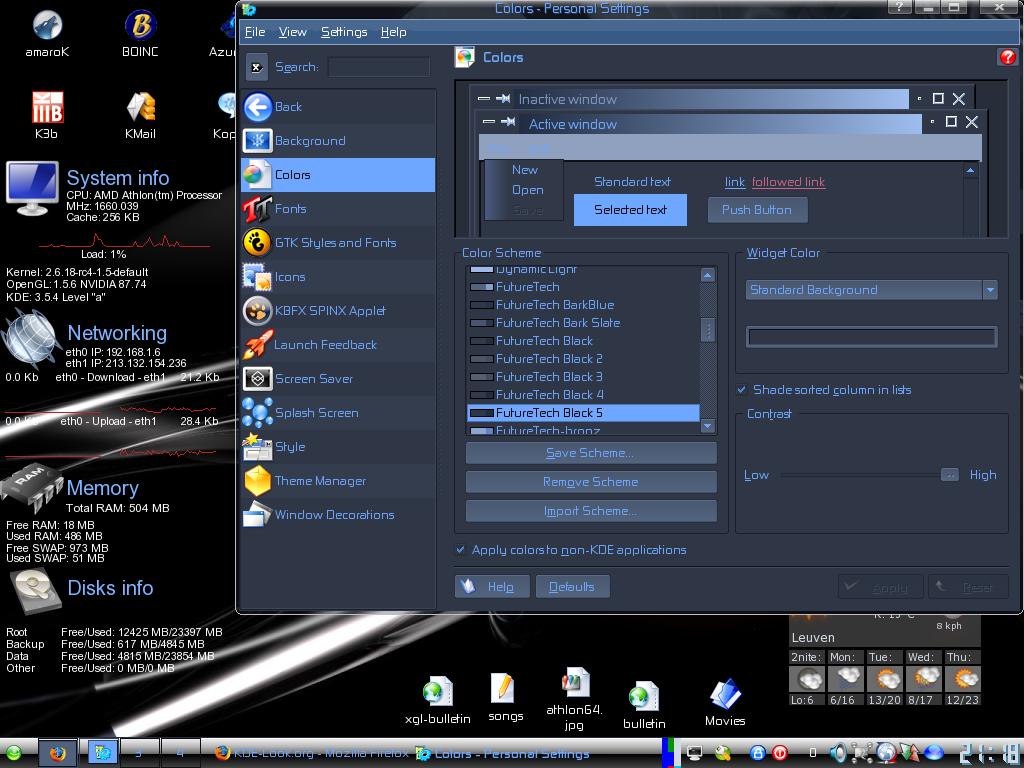This screenshot has height=768, width=1024.
Task: Open the Style settings module
Action: 338,446
